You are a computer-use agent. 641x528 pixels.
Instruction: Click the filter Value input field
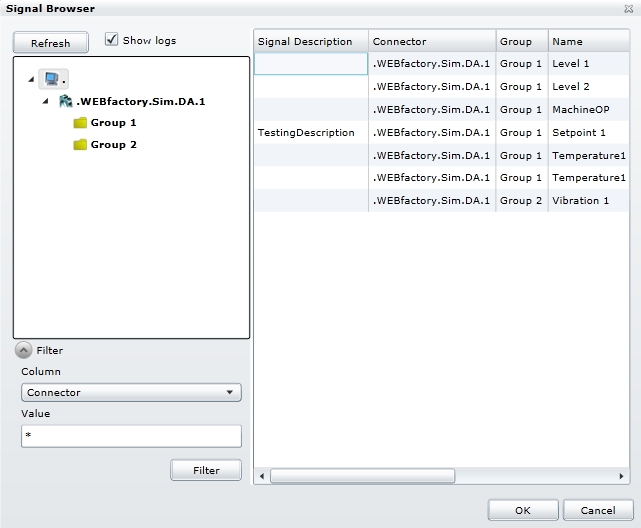131,436
